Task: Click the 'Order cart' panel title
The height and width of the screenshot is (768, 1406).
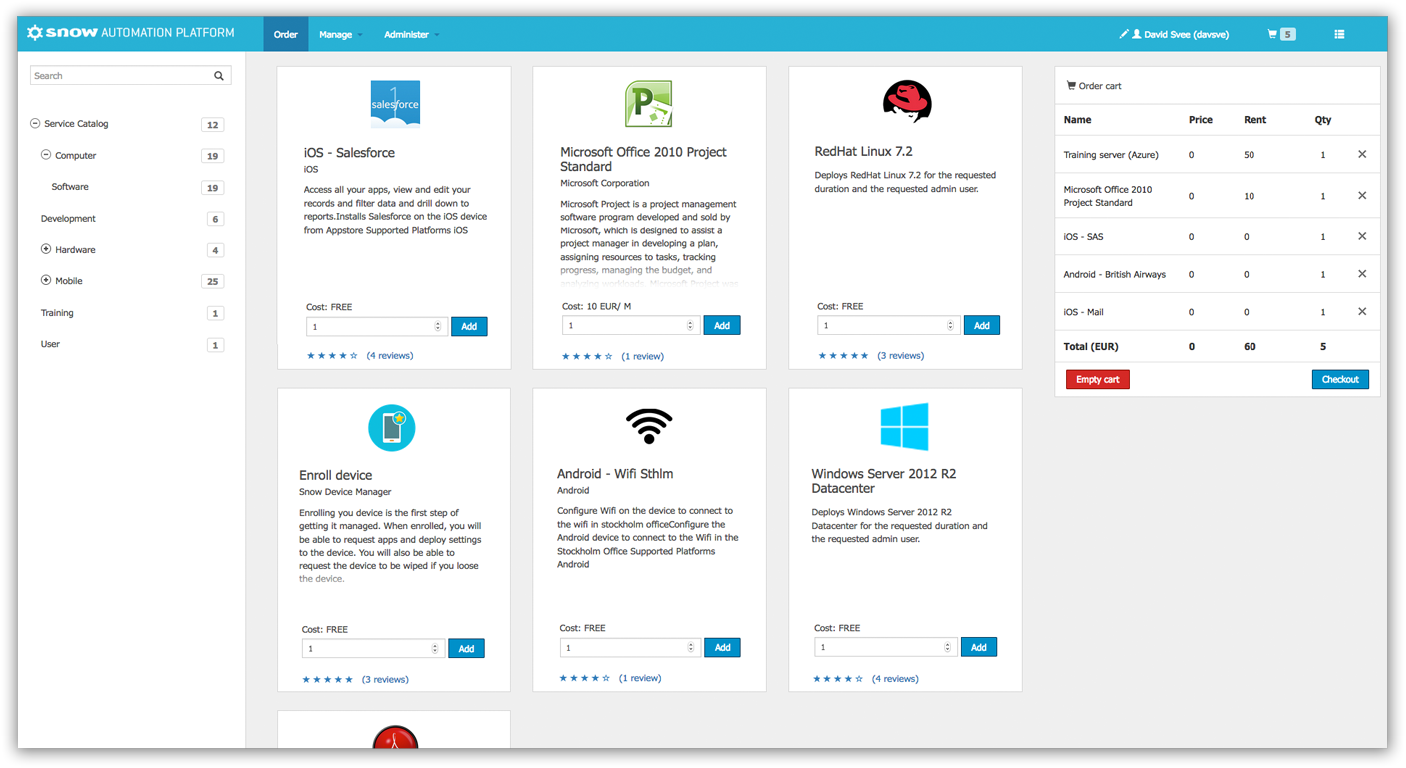Action: pos(1100,86)
